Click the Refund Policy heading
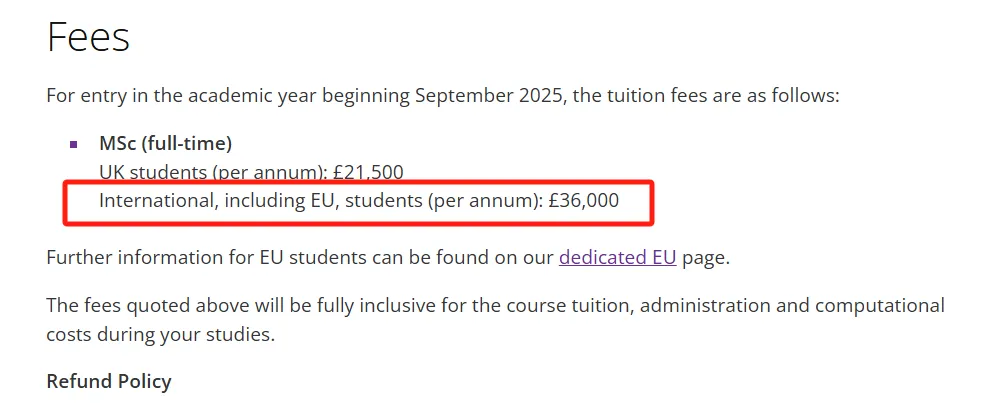Image resolution: width=981 pixels, height=403 pixels. pyautogui.click(x=109, y=381)
